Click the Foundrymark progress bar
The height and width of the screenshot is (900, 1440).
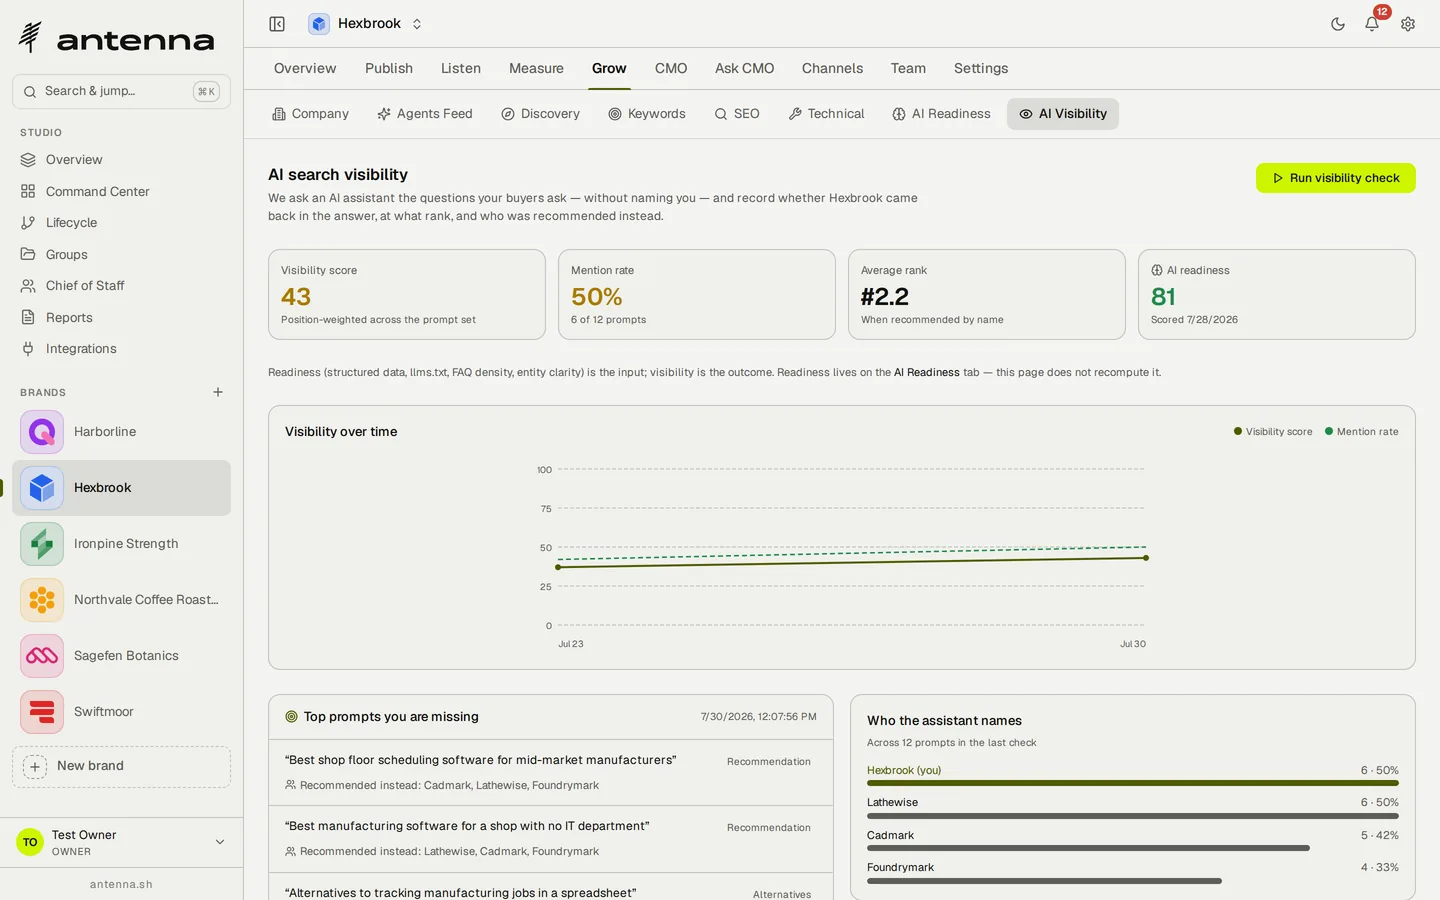[x=1044, y=881]
